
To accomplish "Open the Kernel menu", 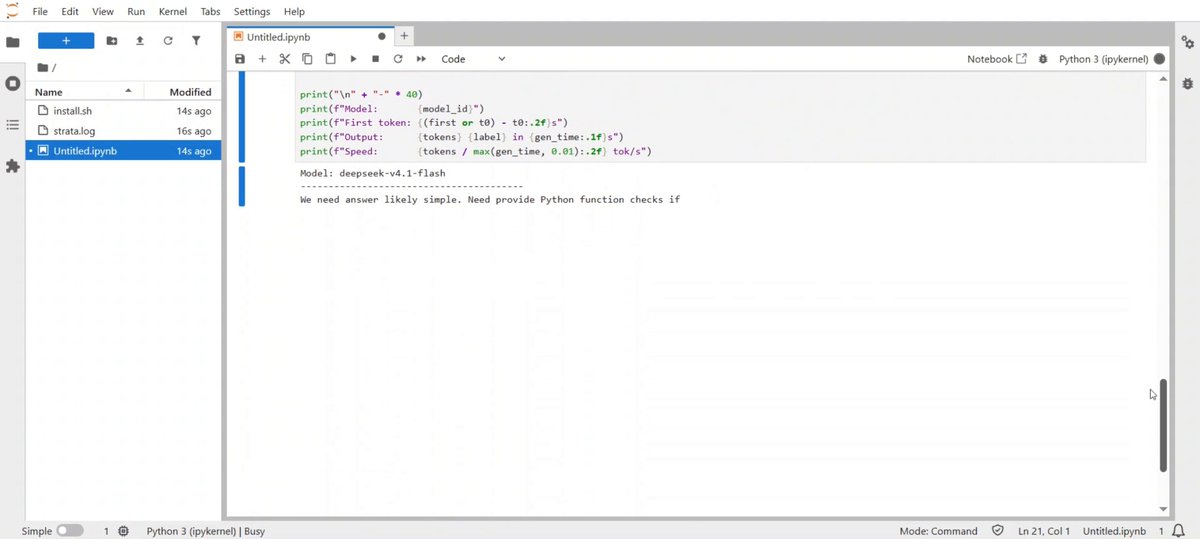I will [173, 11].
